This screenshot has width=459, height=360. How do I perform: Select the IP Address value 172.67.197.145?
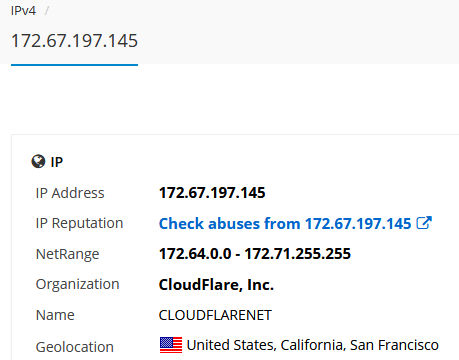(212, 193)
